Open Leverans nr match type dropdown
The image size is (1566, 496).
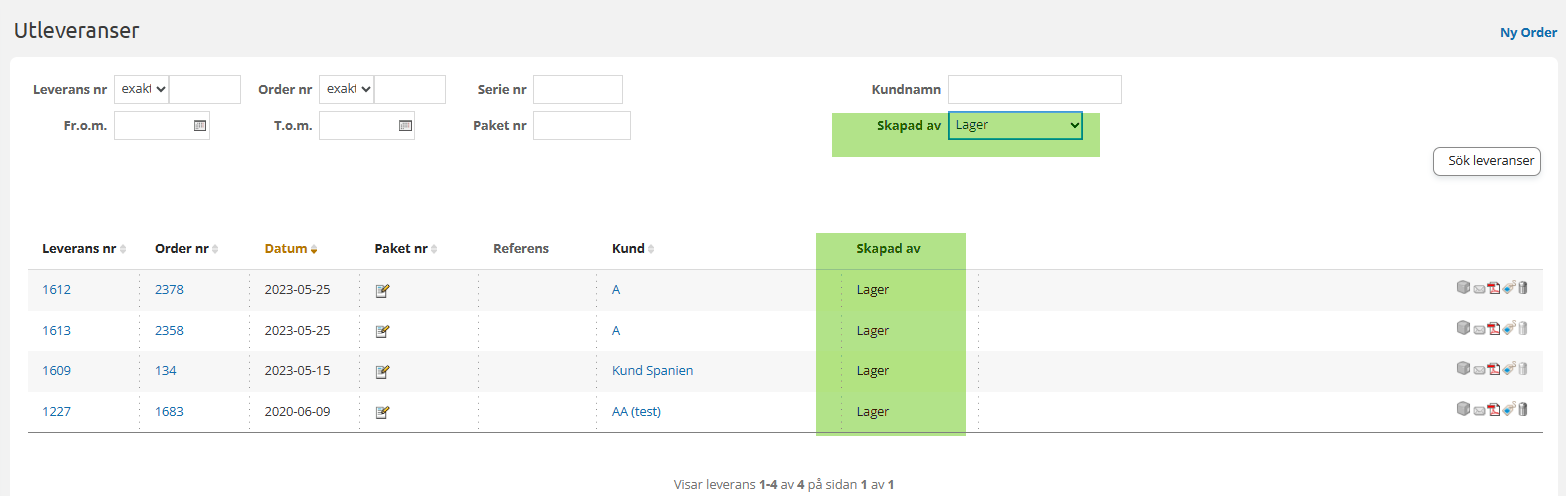click(x=142, y=89)
